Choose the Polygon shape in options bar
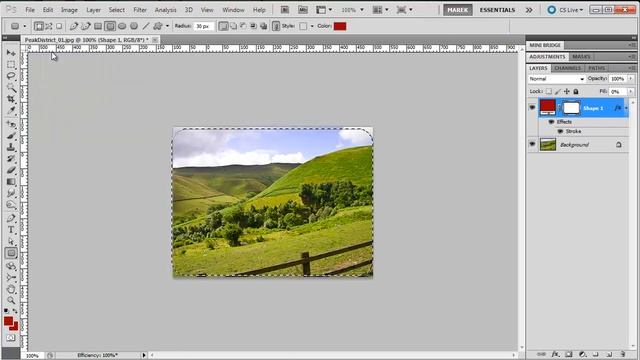640x360 pixels. (x=134, y=26)
